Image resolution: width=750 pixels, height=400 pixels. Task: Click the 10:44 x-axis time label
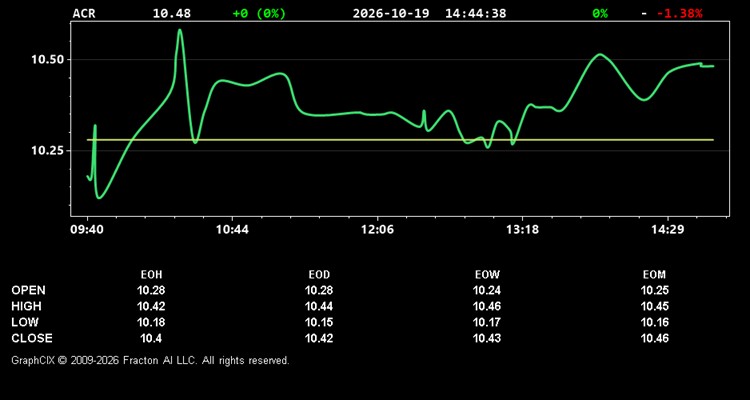(x=232, y=230)
